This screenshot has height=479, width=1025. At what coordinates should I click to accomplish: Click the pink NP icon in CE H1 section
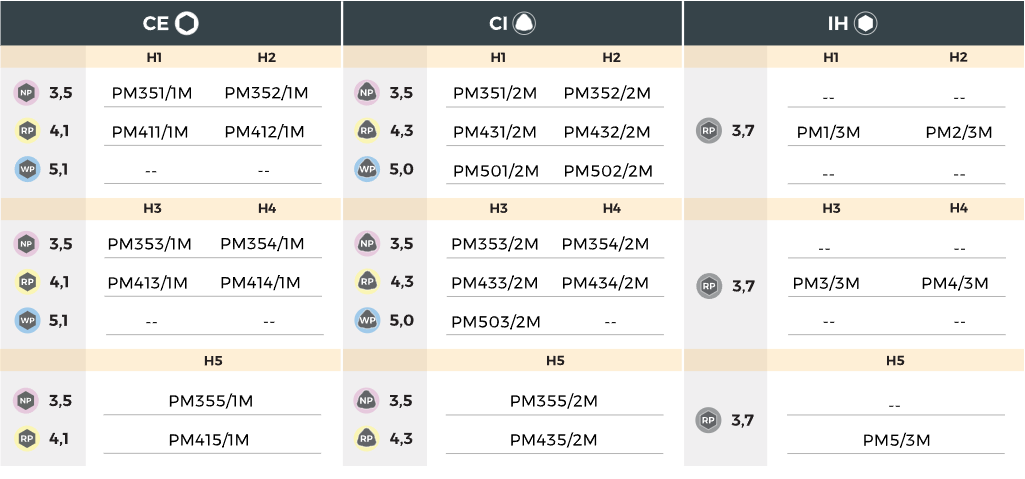click(27, 92)
